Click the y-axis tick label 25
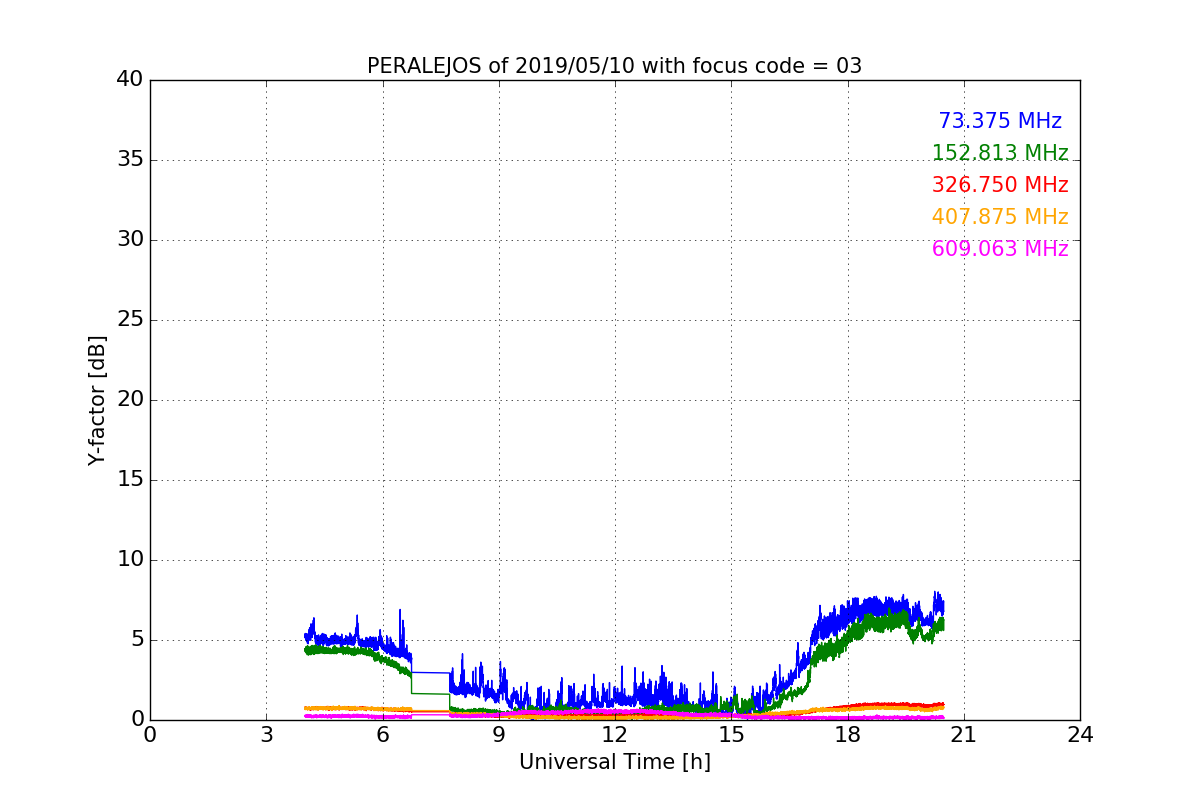 point(130,320)
